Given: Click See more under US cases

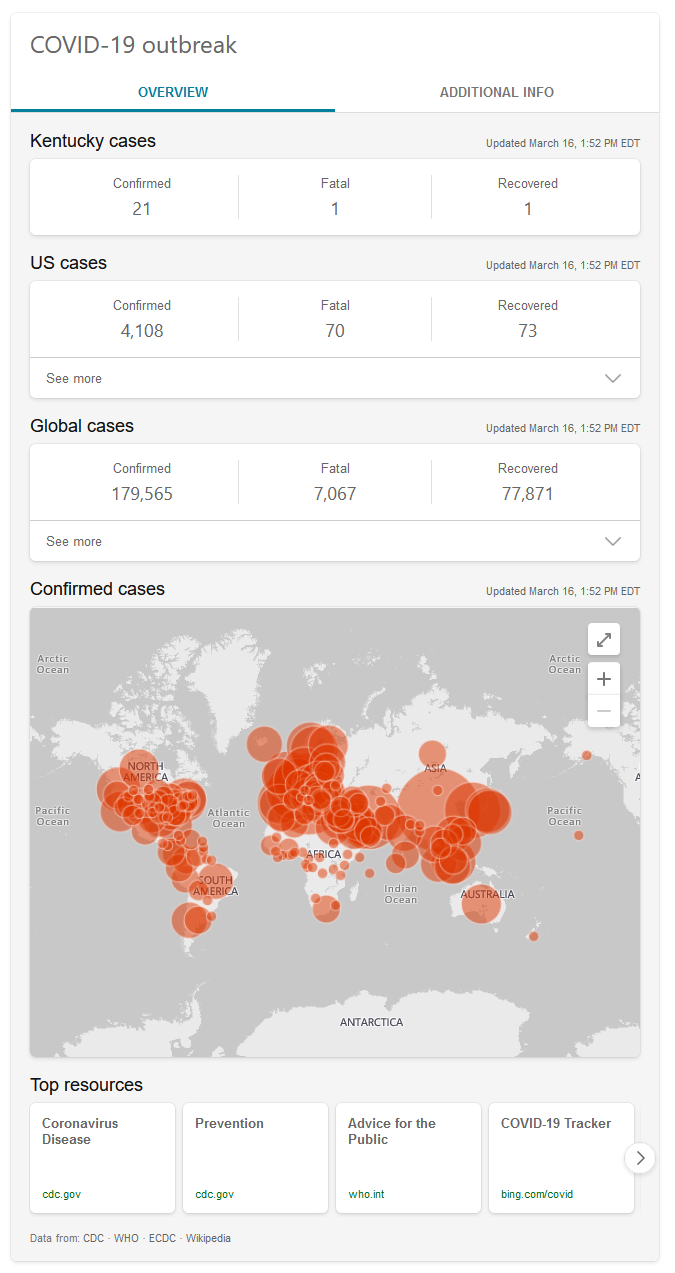Looking at the screenshot, I should [74, 378].
